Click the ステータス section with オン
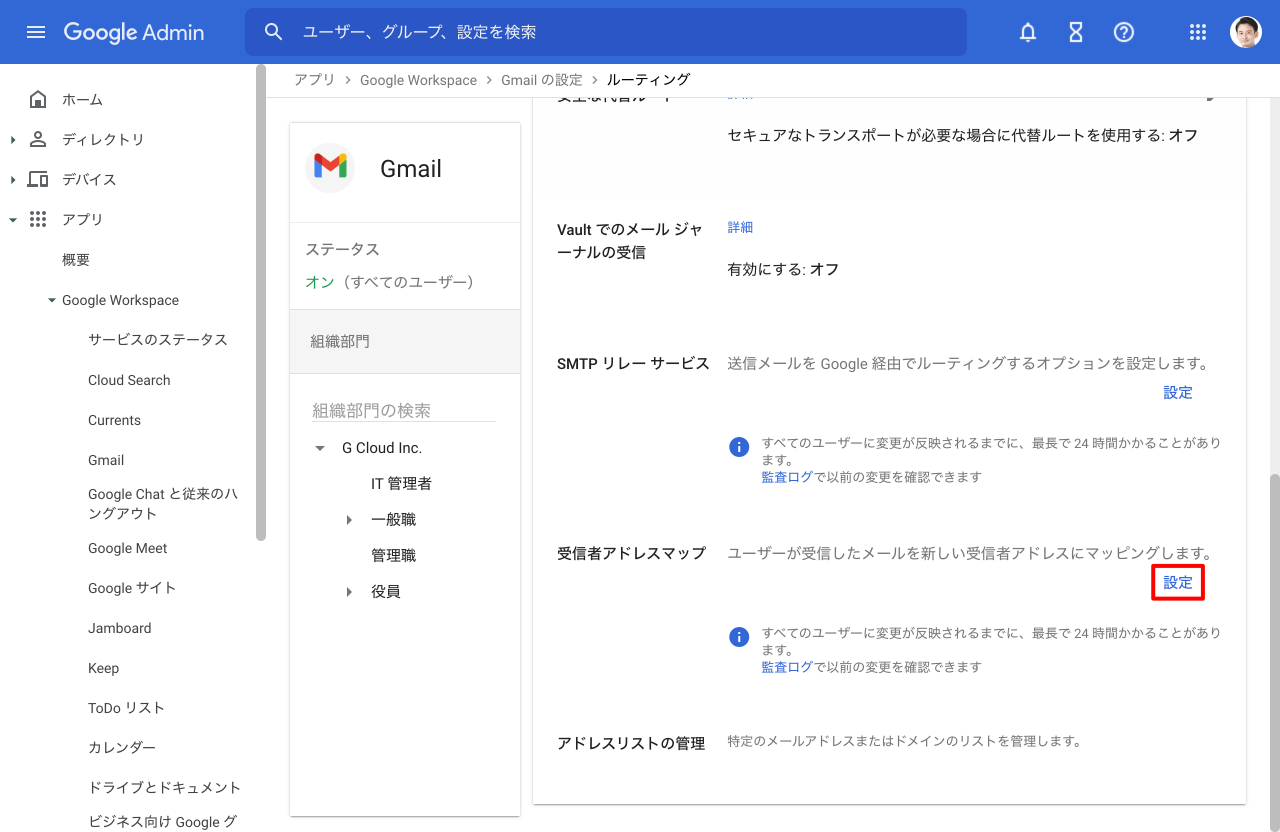Screen dimensions: 1280x832 click(x=405, y=265)
